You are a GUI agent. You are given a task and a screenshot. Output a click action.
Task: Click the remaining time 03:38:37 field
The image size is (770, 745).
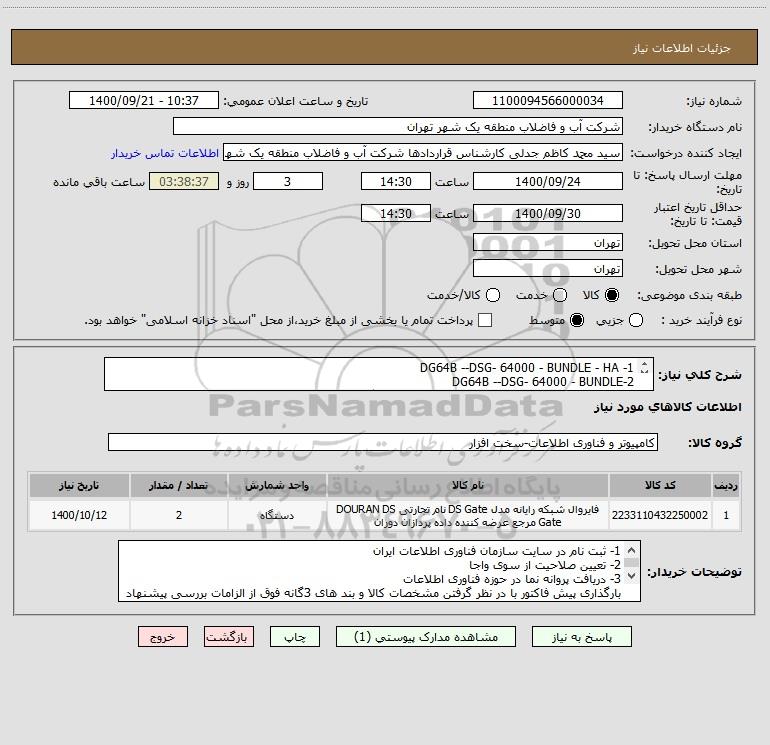pos(184,181)
